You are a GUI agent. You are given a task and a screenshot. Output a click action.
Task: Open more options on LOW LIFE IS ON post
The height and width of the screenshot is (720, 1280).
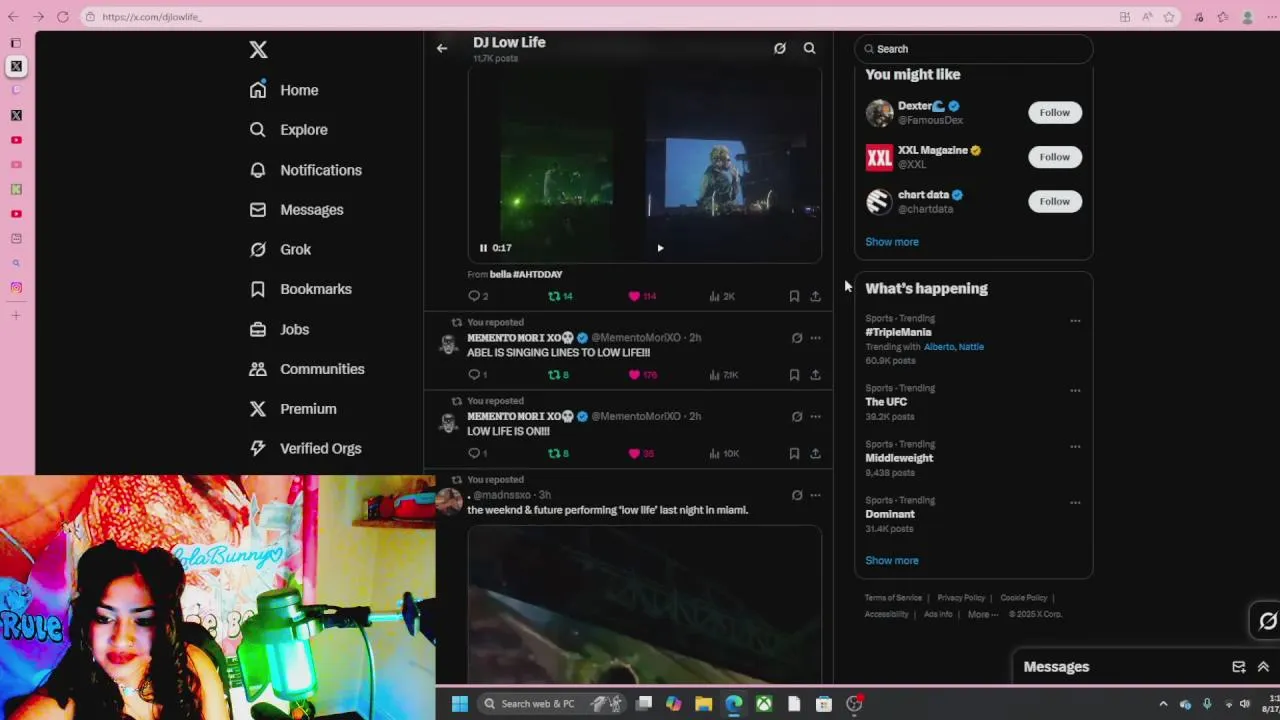click(816, 416)
